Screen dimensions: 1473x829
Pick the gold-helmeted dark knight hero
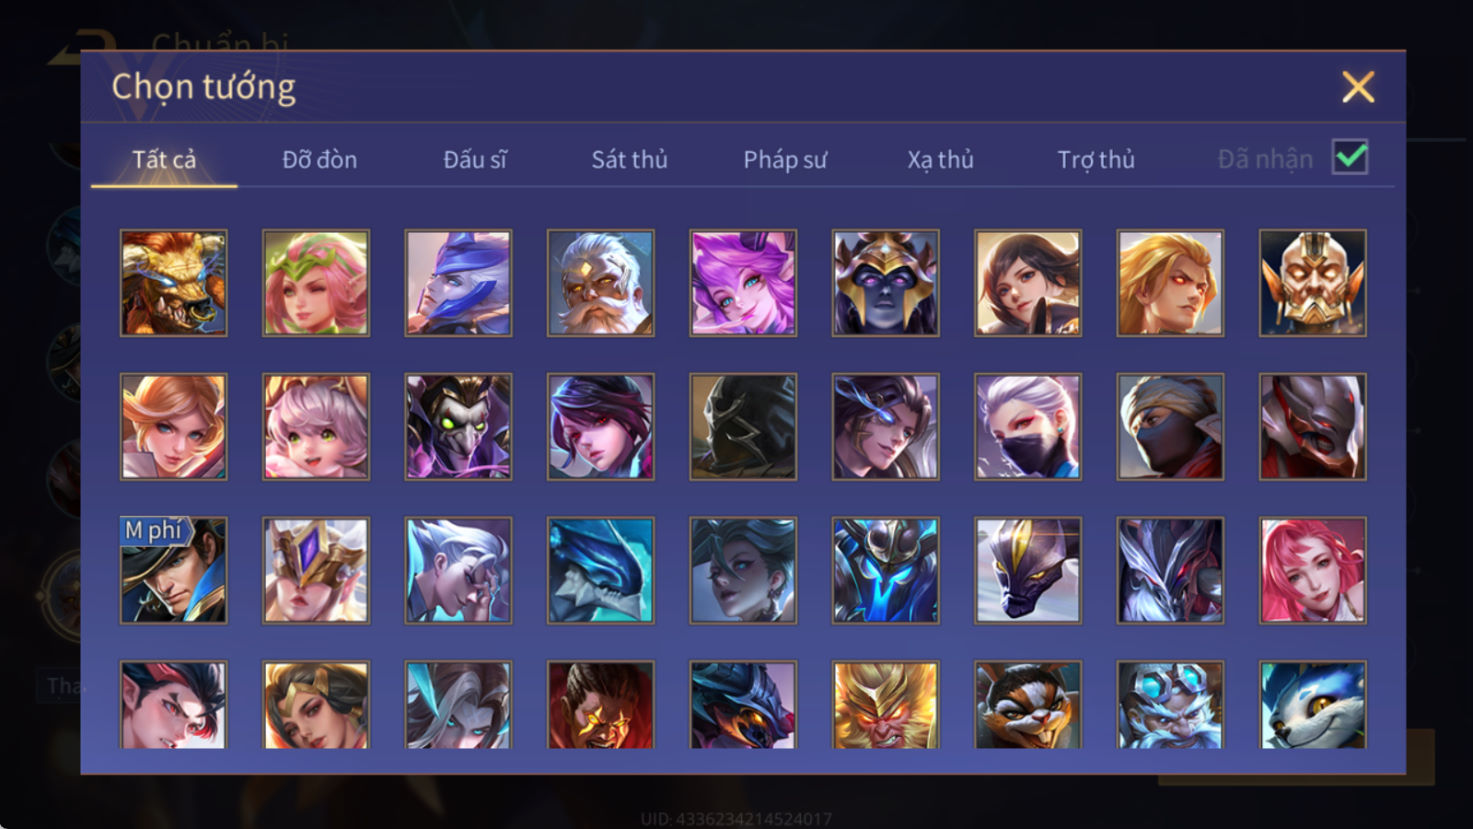pyautogui.click(x=886, y=283)
